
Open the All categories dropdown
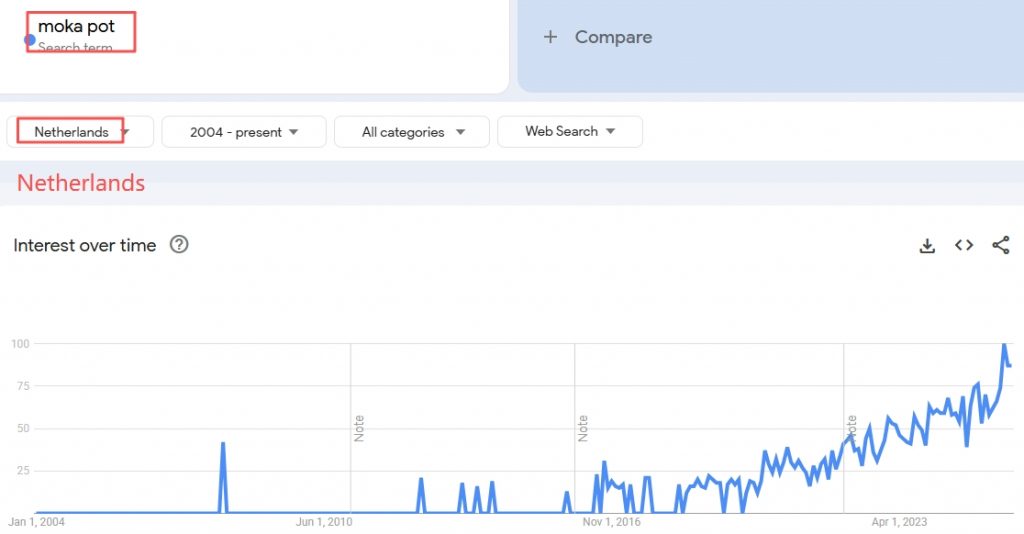tap(412, 132)
